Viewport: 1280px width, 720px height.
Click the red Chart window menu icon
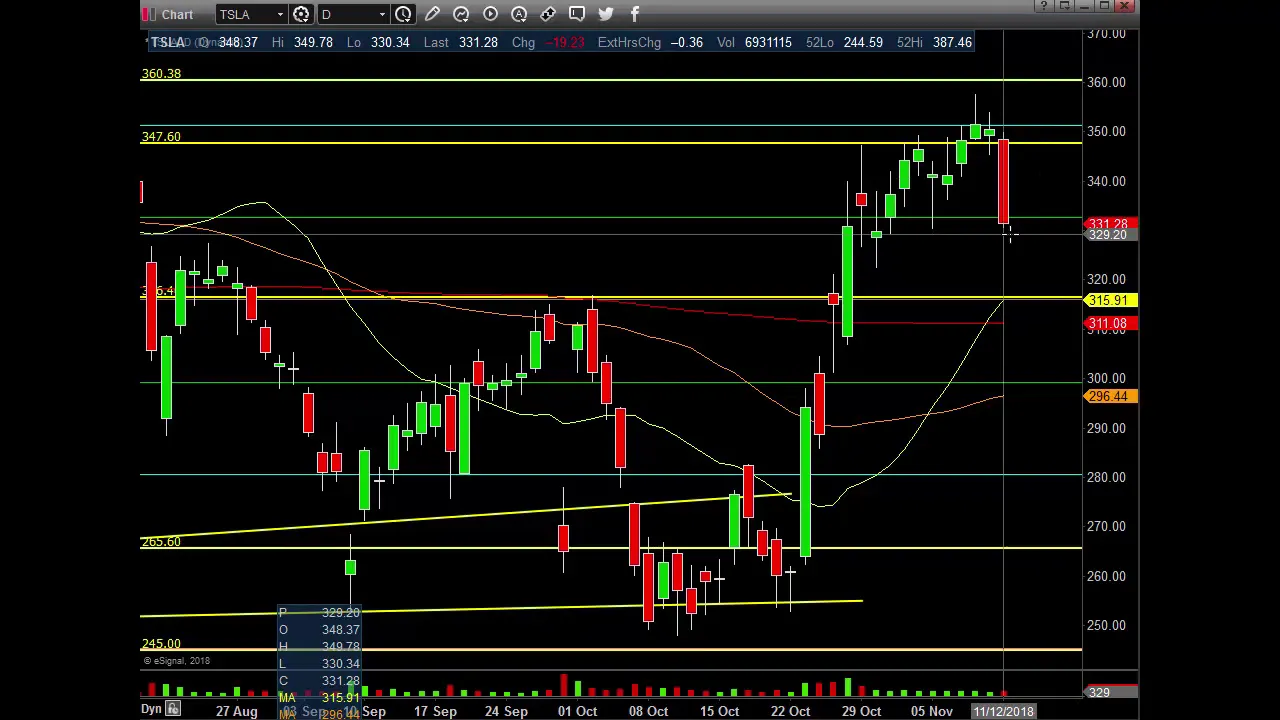pos(148,14)
